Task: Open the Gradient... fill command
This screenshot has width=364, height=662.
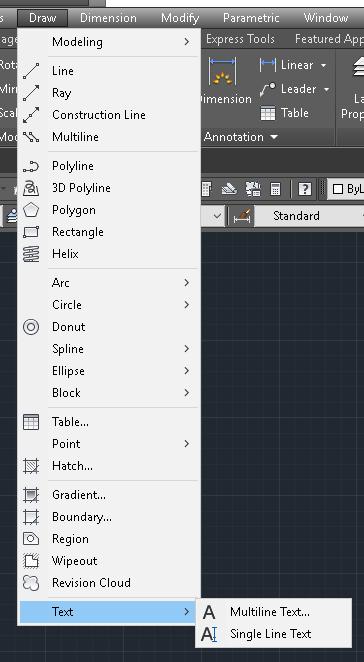Action: click(109, 495)
